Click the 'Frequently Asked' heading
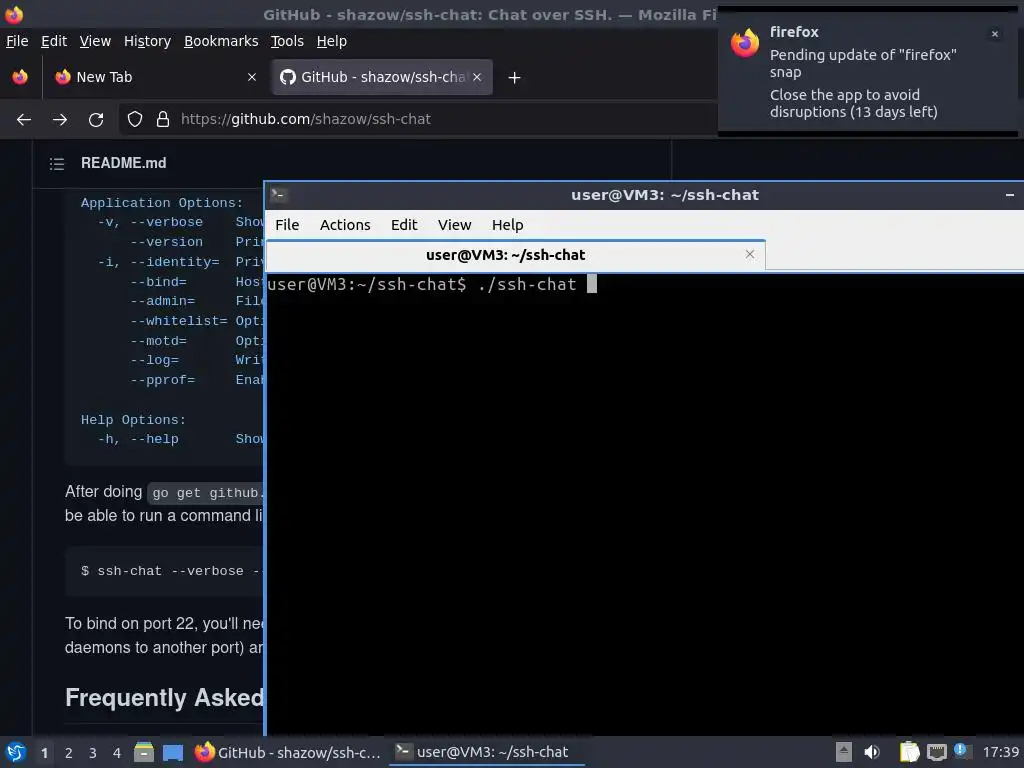 pos(164,698)
